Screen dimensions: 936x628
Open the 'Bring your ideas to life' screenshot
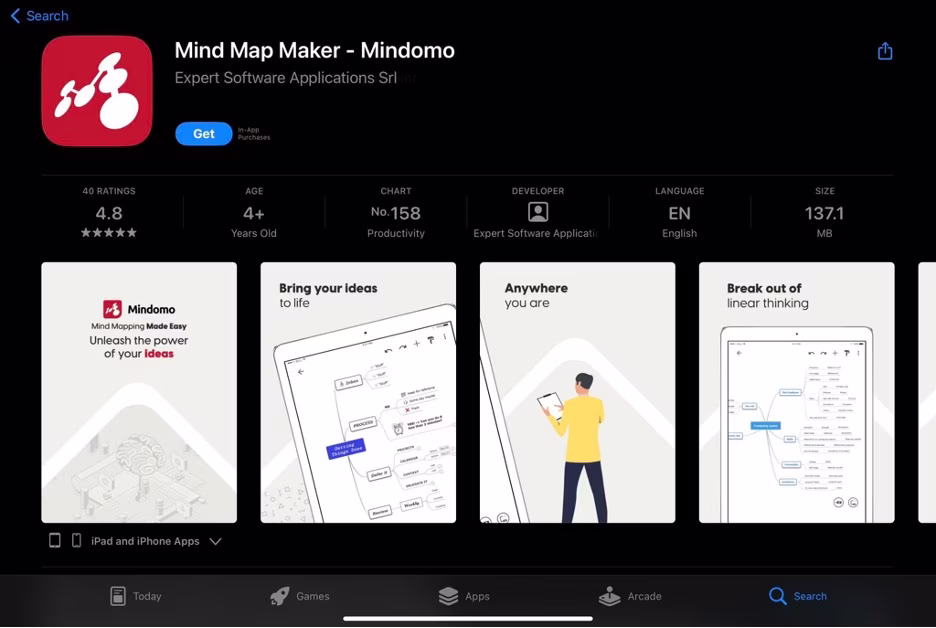358,392
